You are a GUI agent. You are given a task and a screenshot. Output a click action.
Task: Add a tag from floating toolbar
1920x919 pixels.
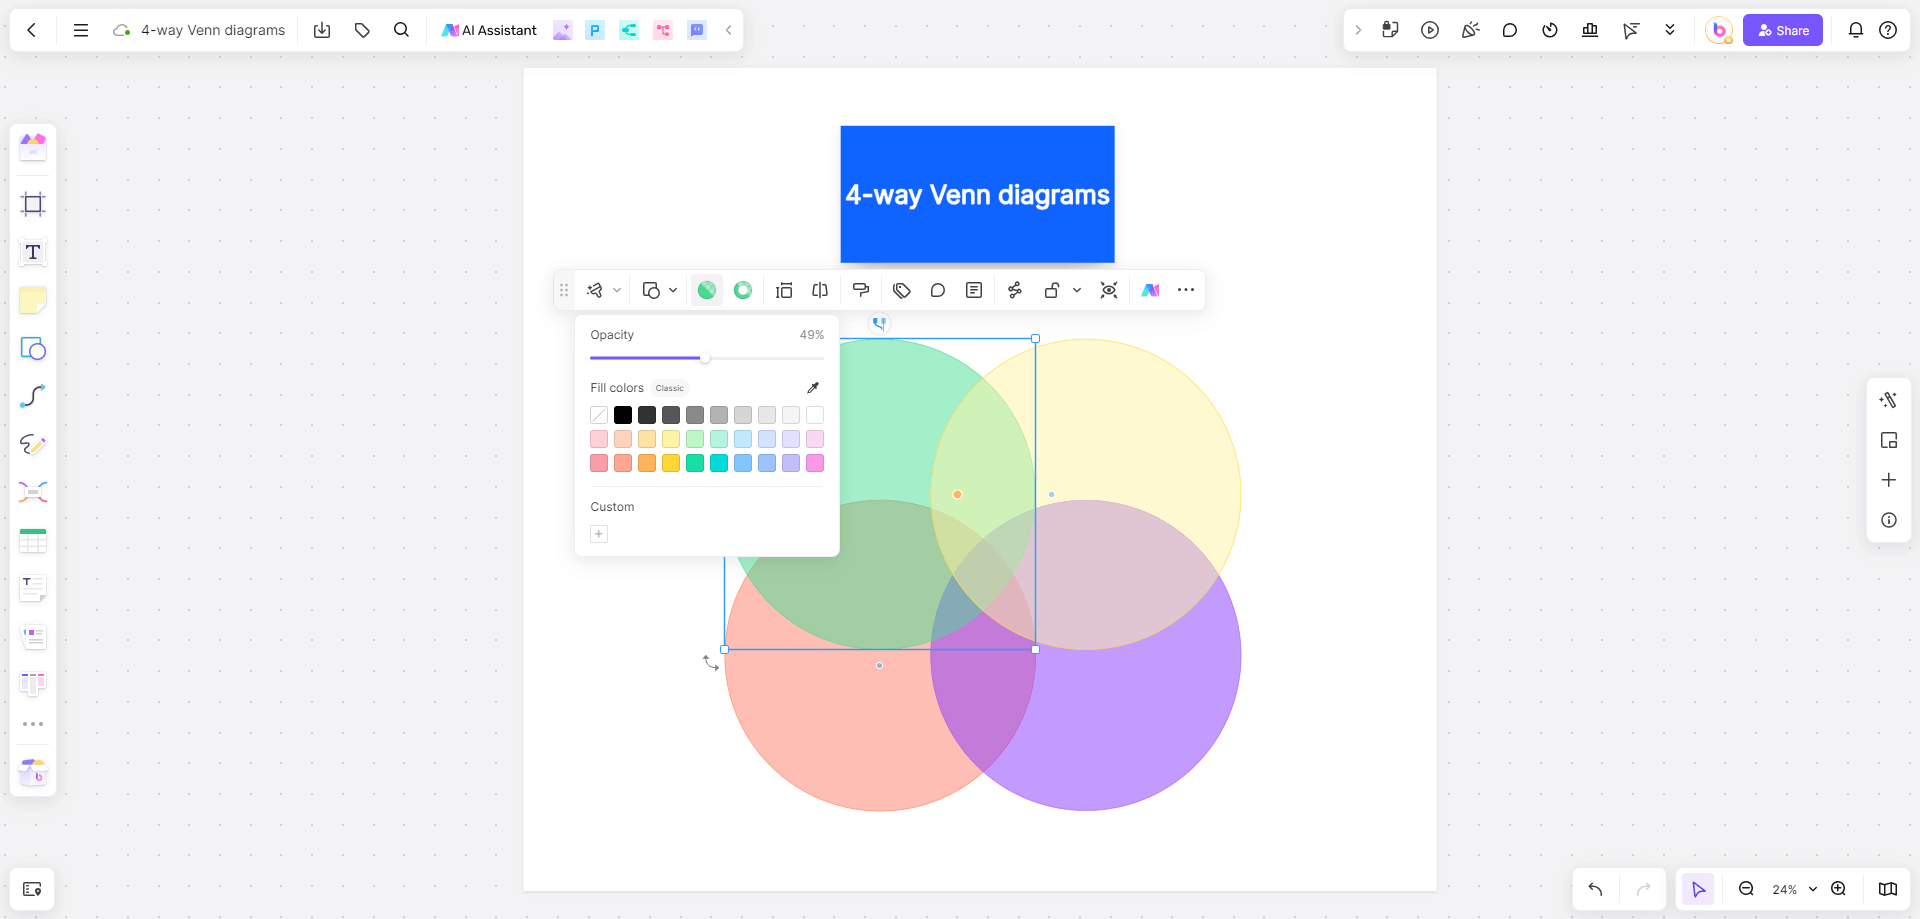click(x=902, y=290)
